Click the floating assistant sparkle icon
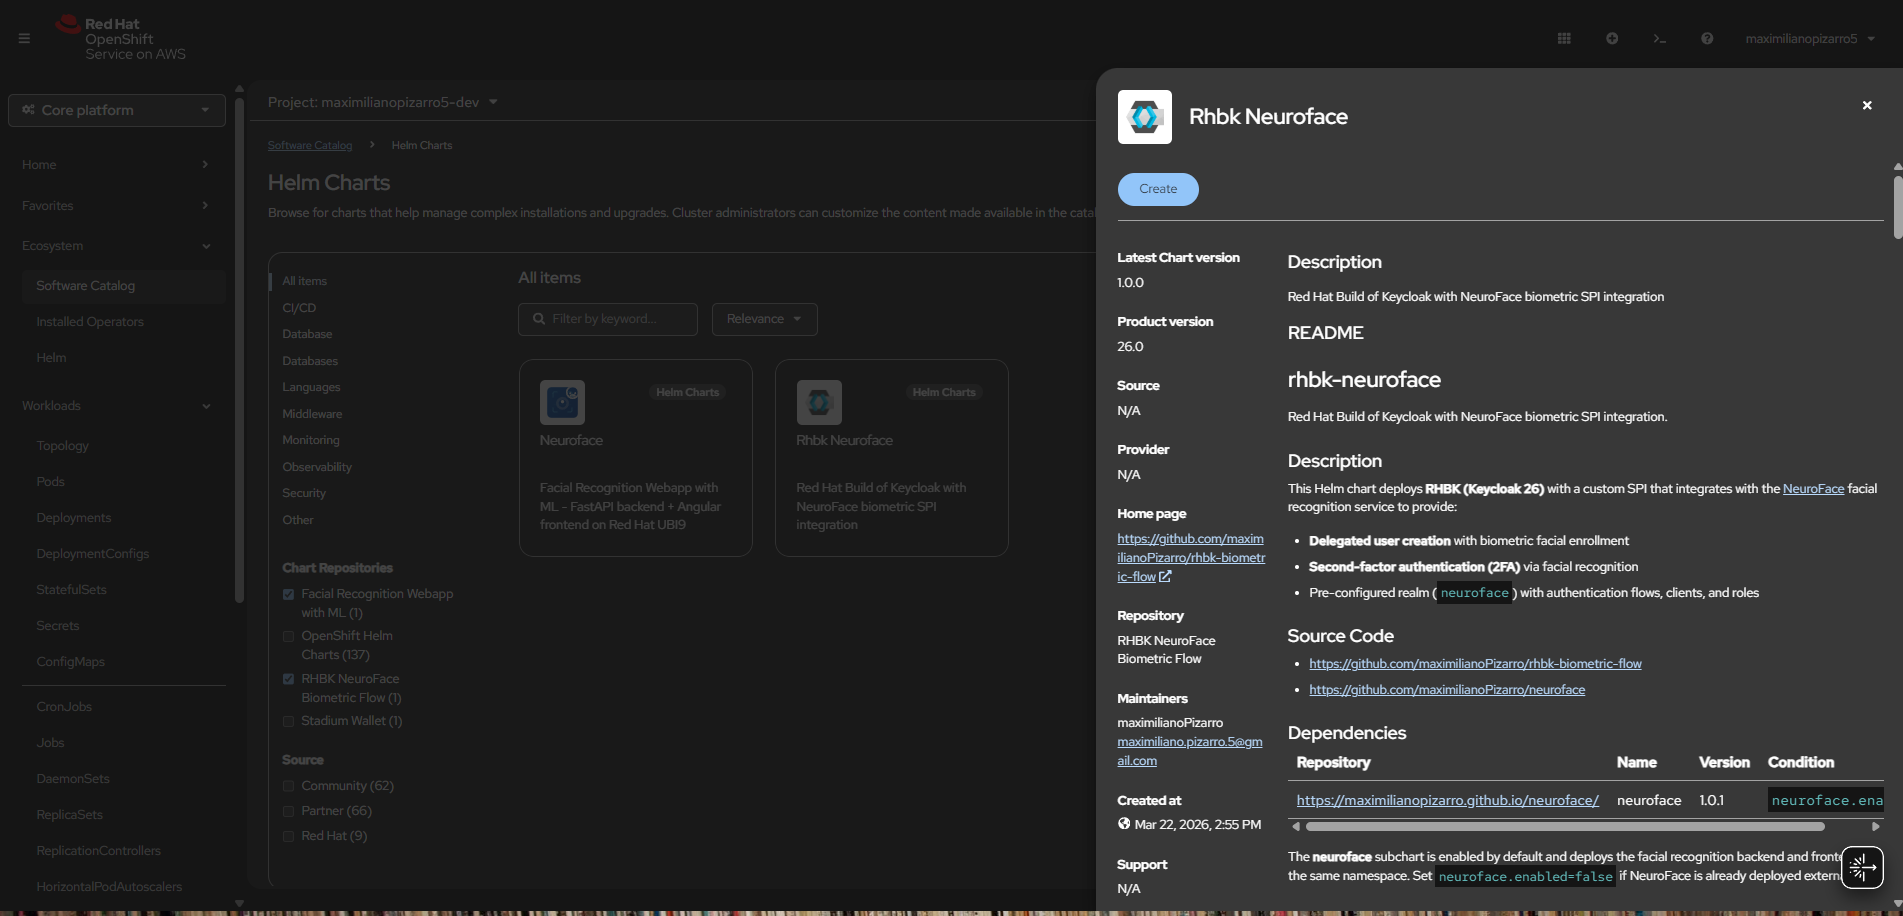This screenshot has height=916, width=1903. (1862, 868)
